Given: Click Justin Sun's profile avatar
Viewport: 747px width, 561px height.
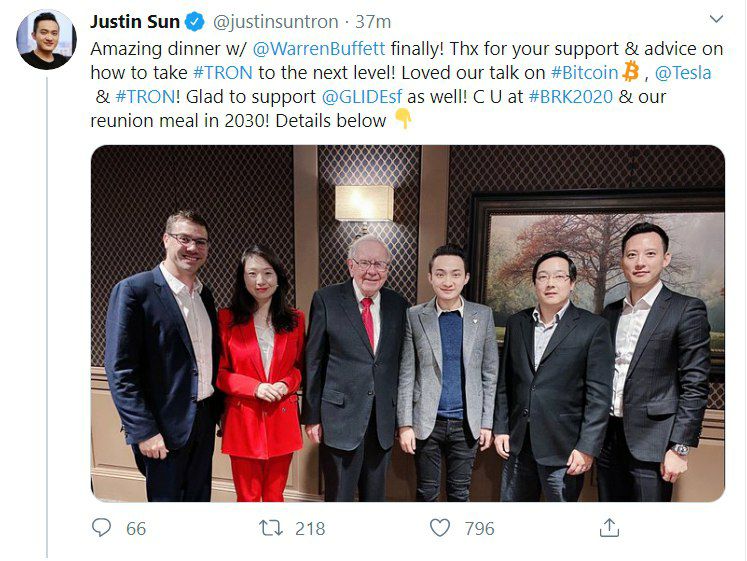Looking at the screenshot, I should click(x=46, y=40).
